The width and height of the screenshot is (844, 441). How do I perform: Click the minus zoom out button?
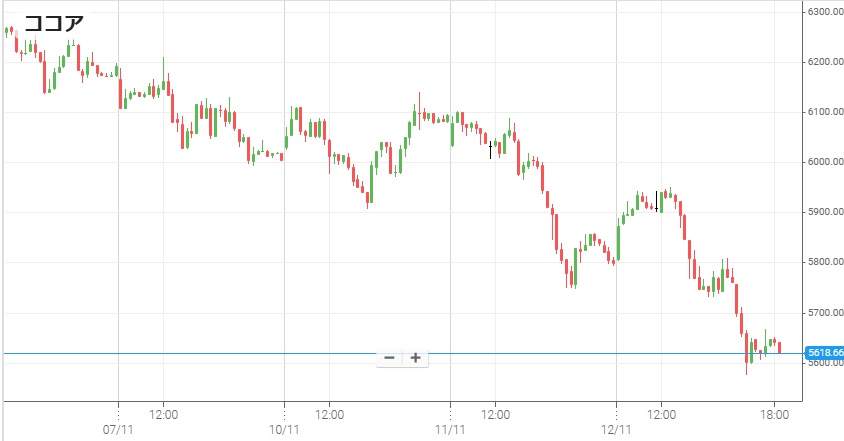point(389,358)
